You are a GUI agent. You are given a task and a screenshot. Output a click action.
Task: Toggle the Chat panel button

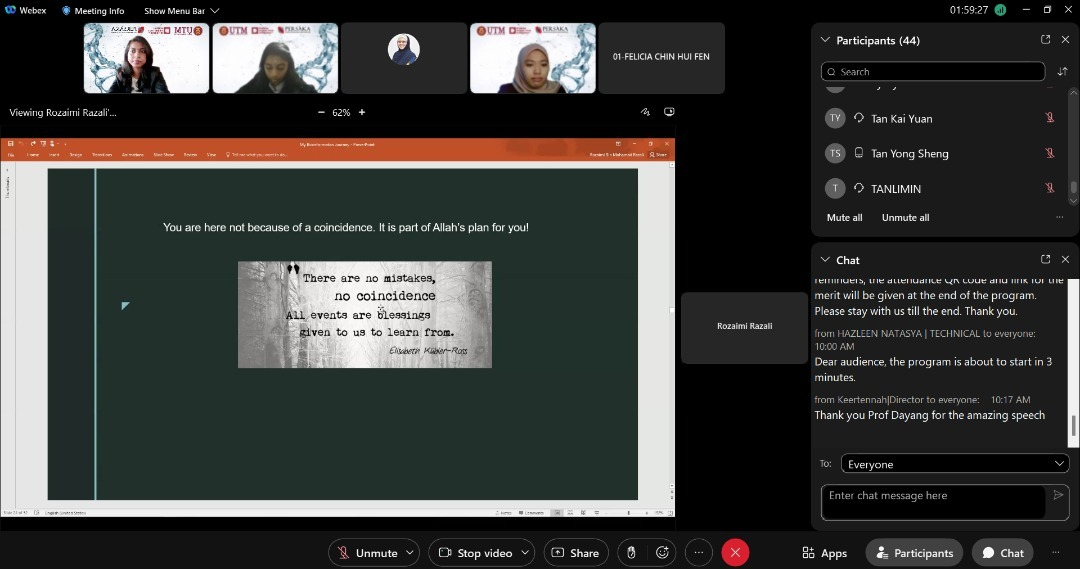point(1003,552)
